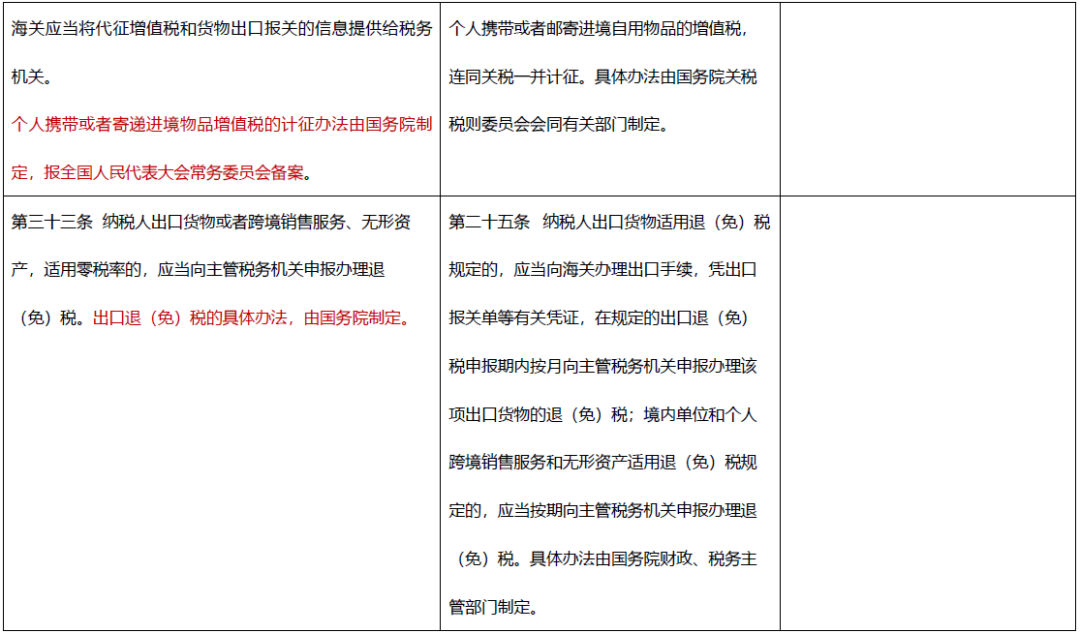The height and width of the screenshot is (633, 1080).
Task: Click the line starting '规定的，应当向海关办理出口手续'
Action: [603, 271]
